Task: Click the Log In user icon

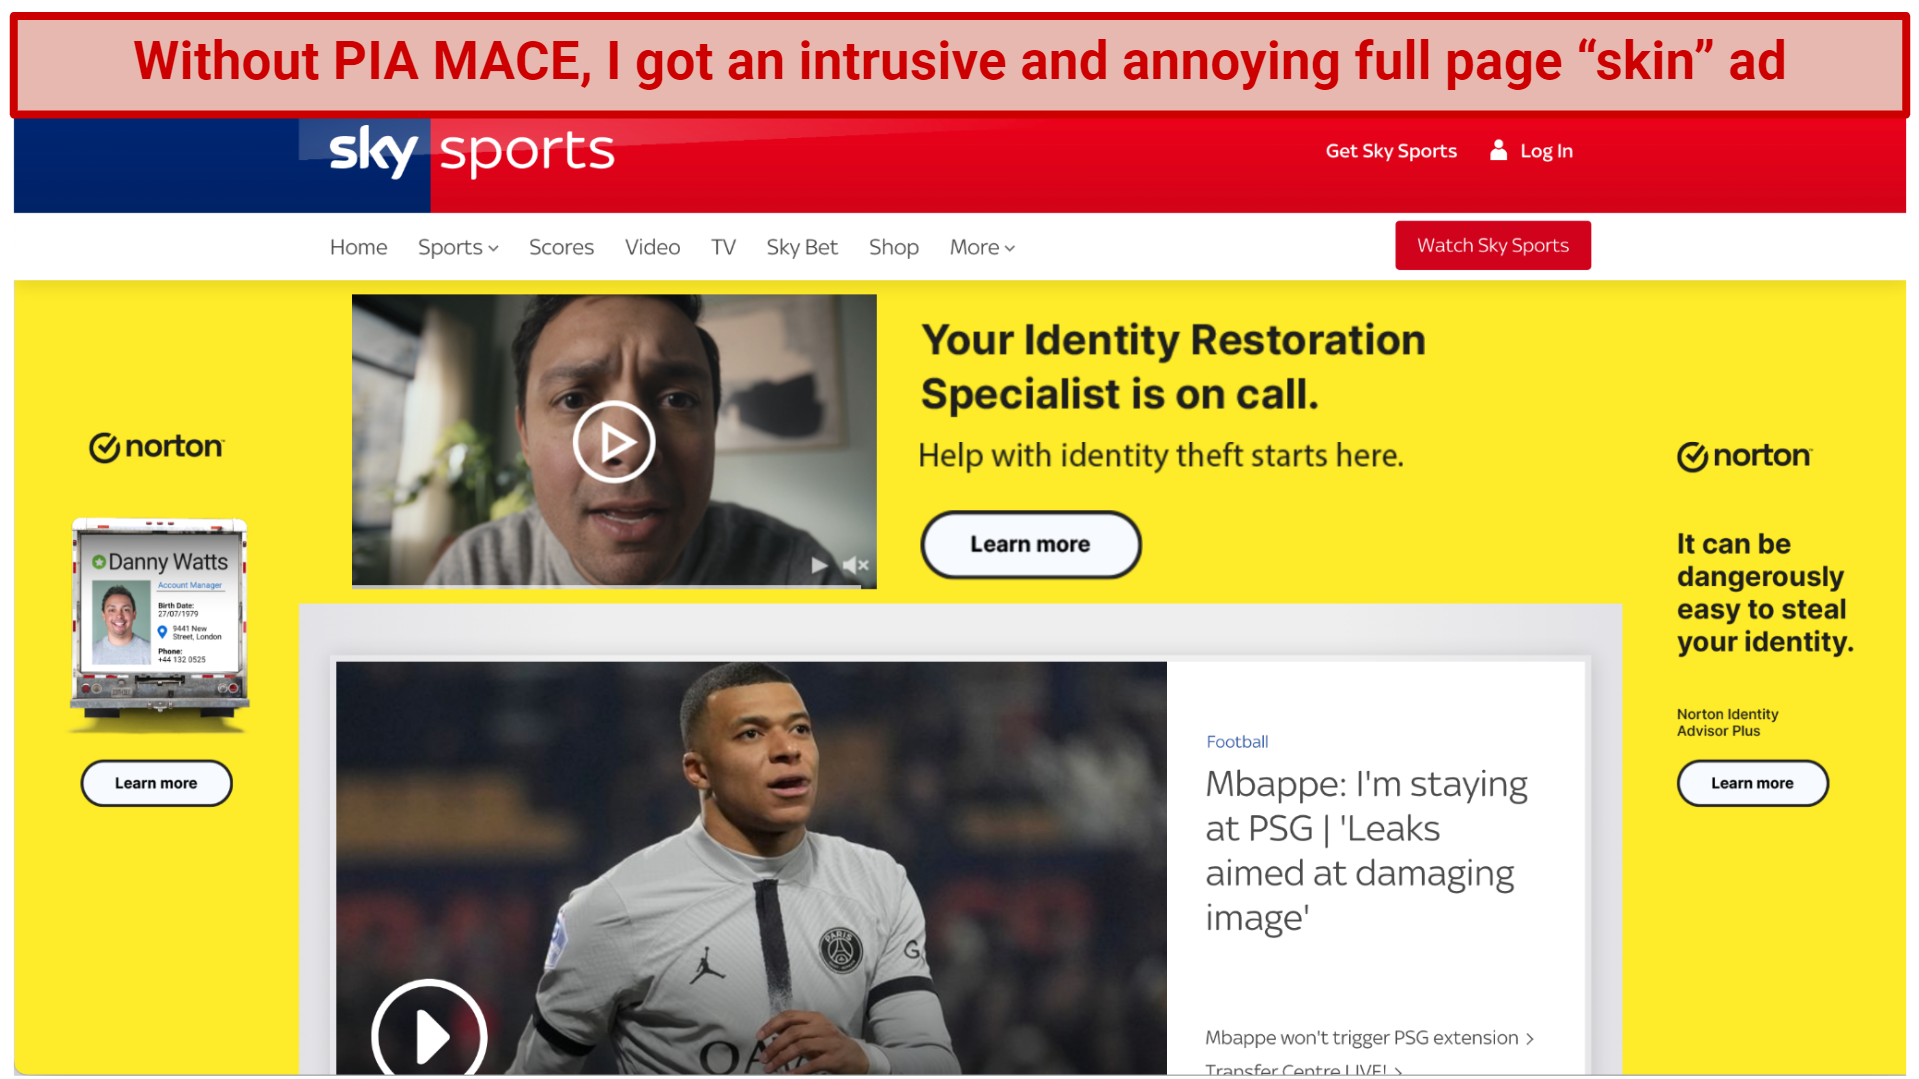Action: click(x=1498, y=150)
